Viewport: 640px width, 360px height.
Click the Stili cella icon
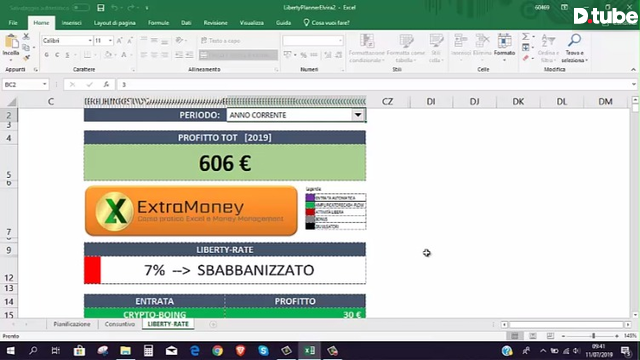point(436,42)
